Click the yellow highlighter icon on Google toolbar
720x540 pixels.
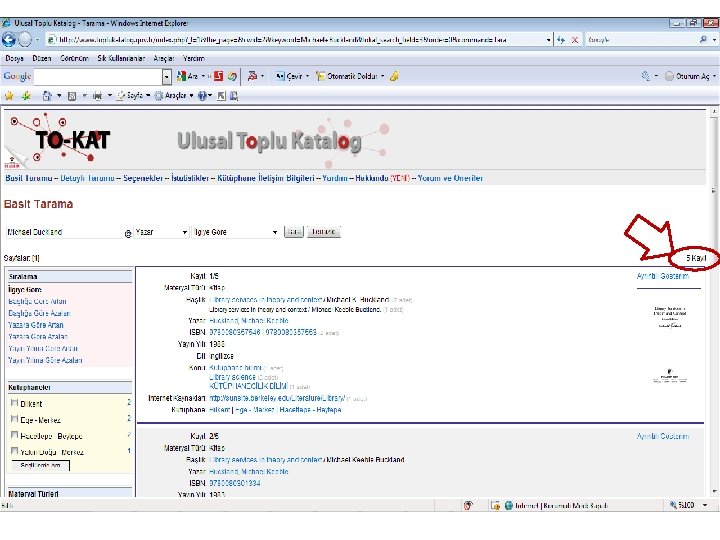pyautogui.click(x=394, y=76)
